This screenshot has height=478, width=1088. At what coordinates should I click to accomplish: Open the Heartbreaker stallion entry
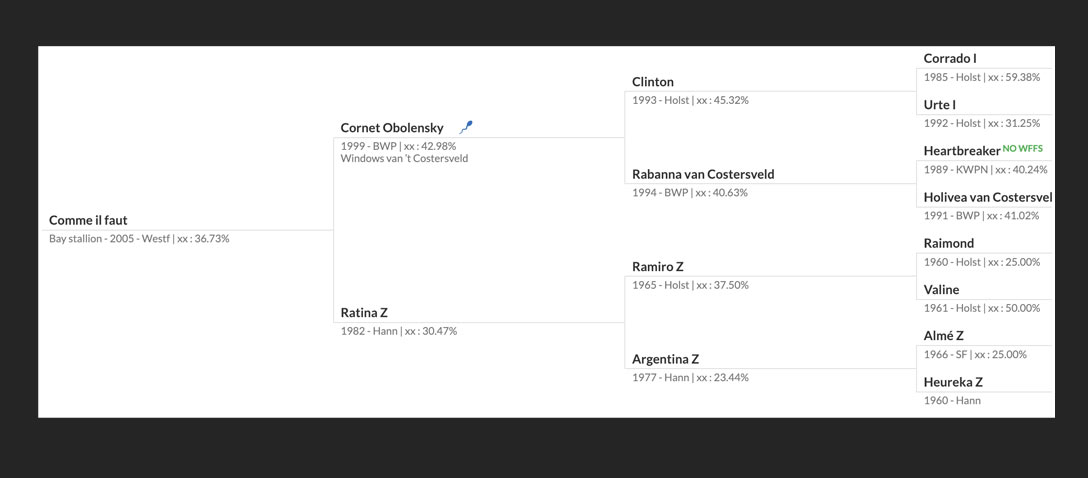962,151
